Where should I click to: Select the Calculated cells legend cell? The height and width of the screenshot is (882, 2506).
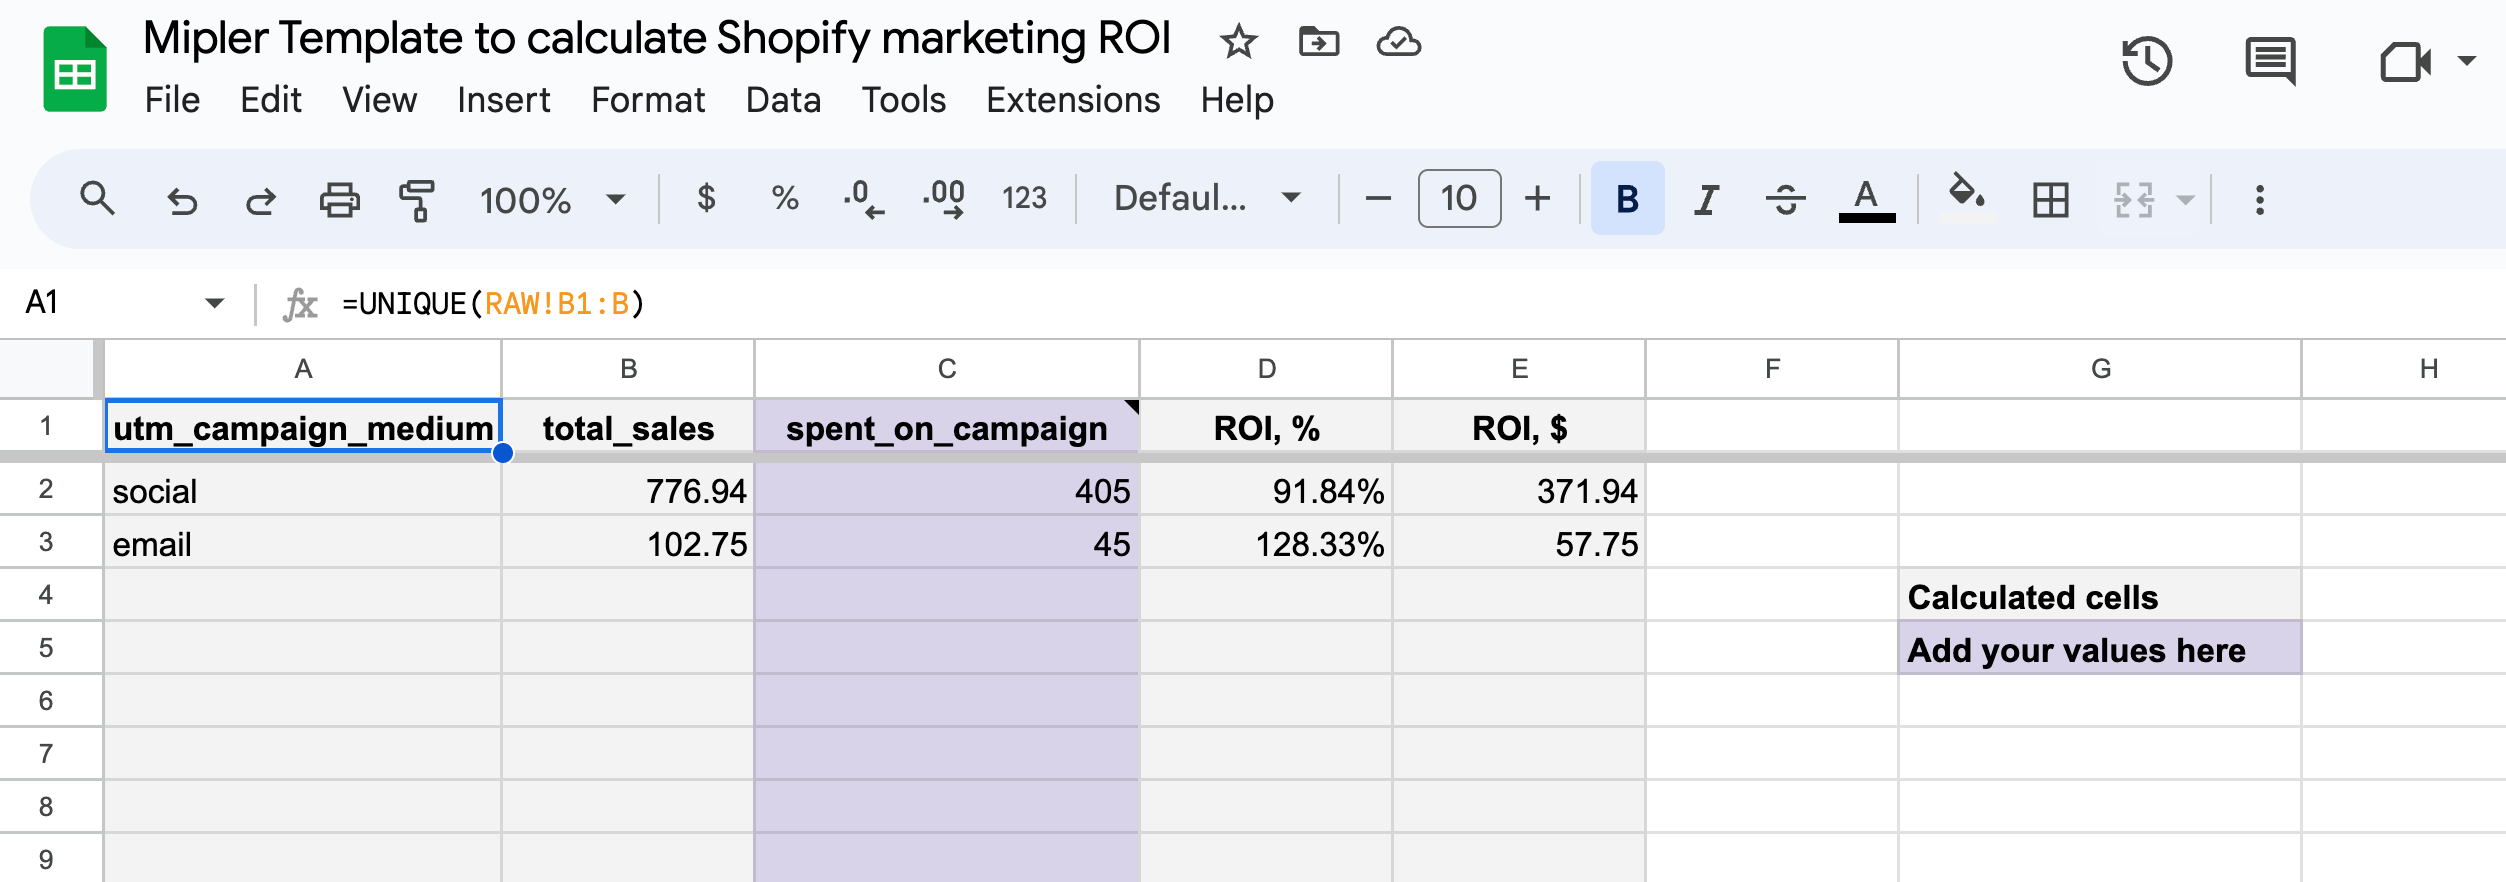[x=2100, y=596]
